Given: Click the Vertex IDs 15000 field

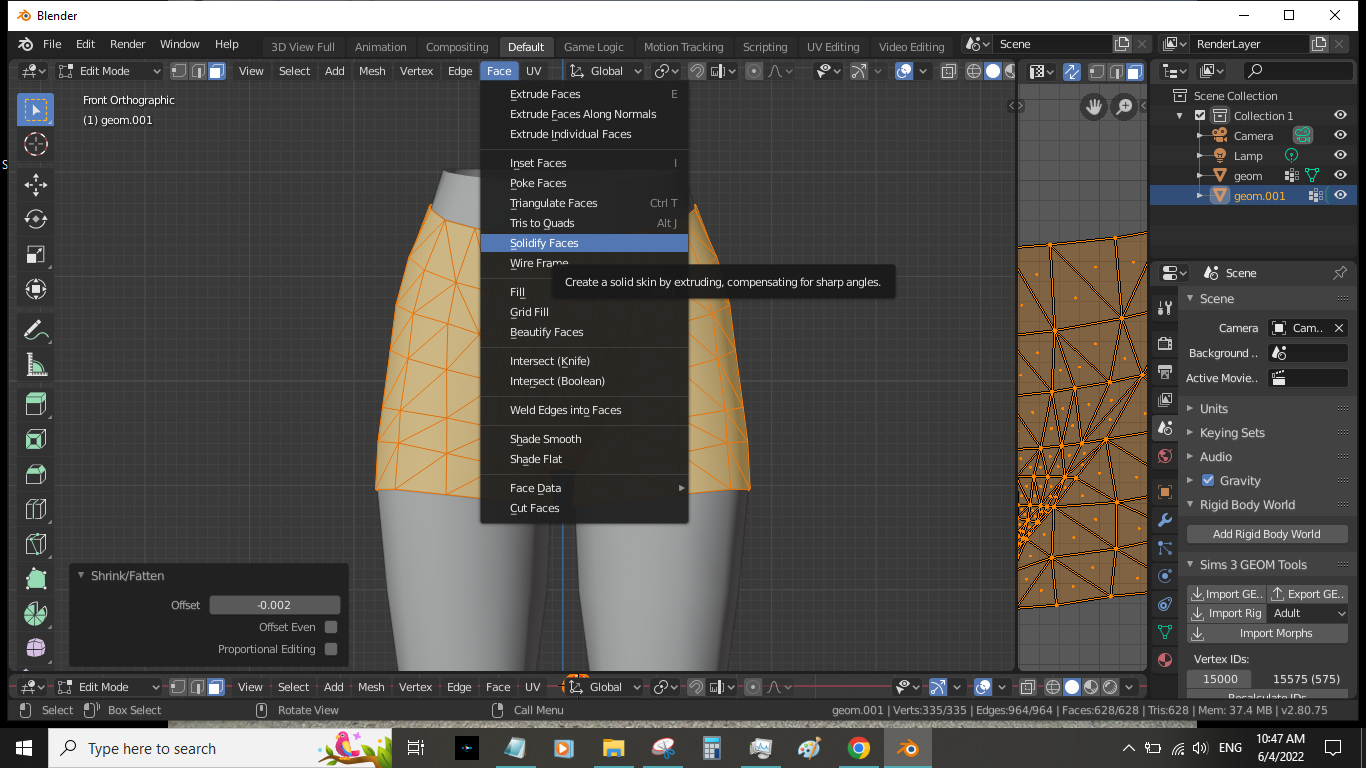Looking at the screenshot, I should [1220, 679].
